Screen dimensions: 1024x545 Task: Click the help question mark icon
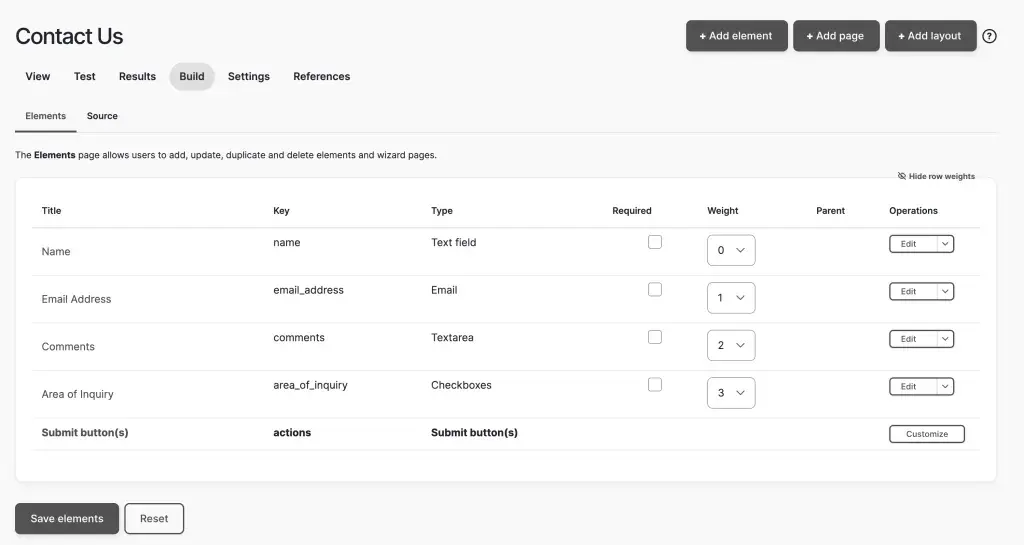point(989,36)
